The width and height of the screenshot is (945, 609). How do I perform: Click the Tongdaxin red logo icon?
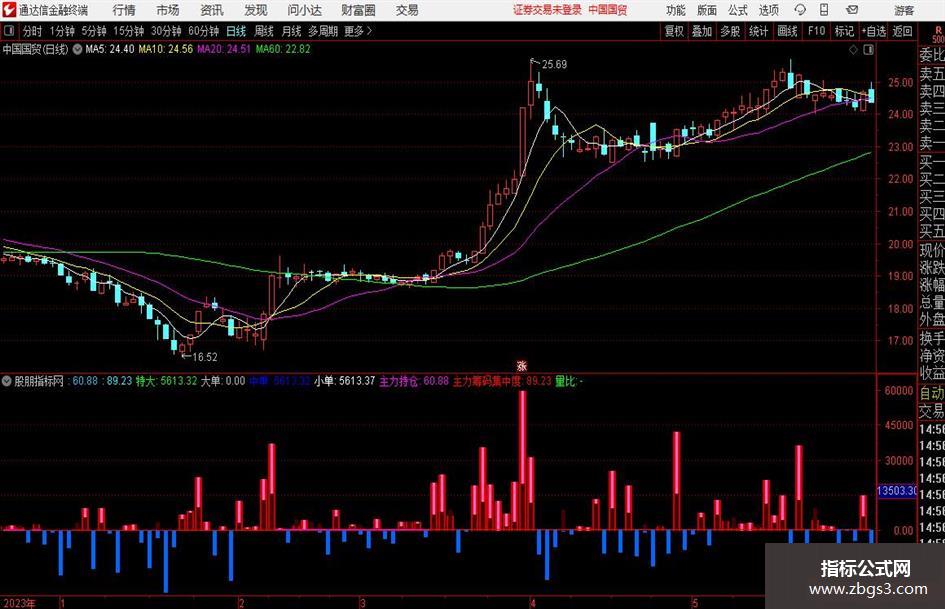(x=9, y=10)
